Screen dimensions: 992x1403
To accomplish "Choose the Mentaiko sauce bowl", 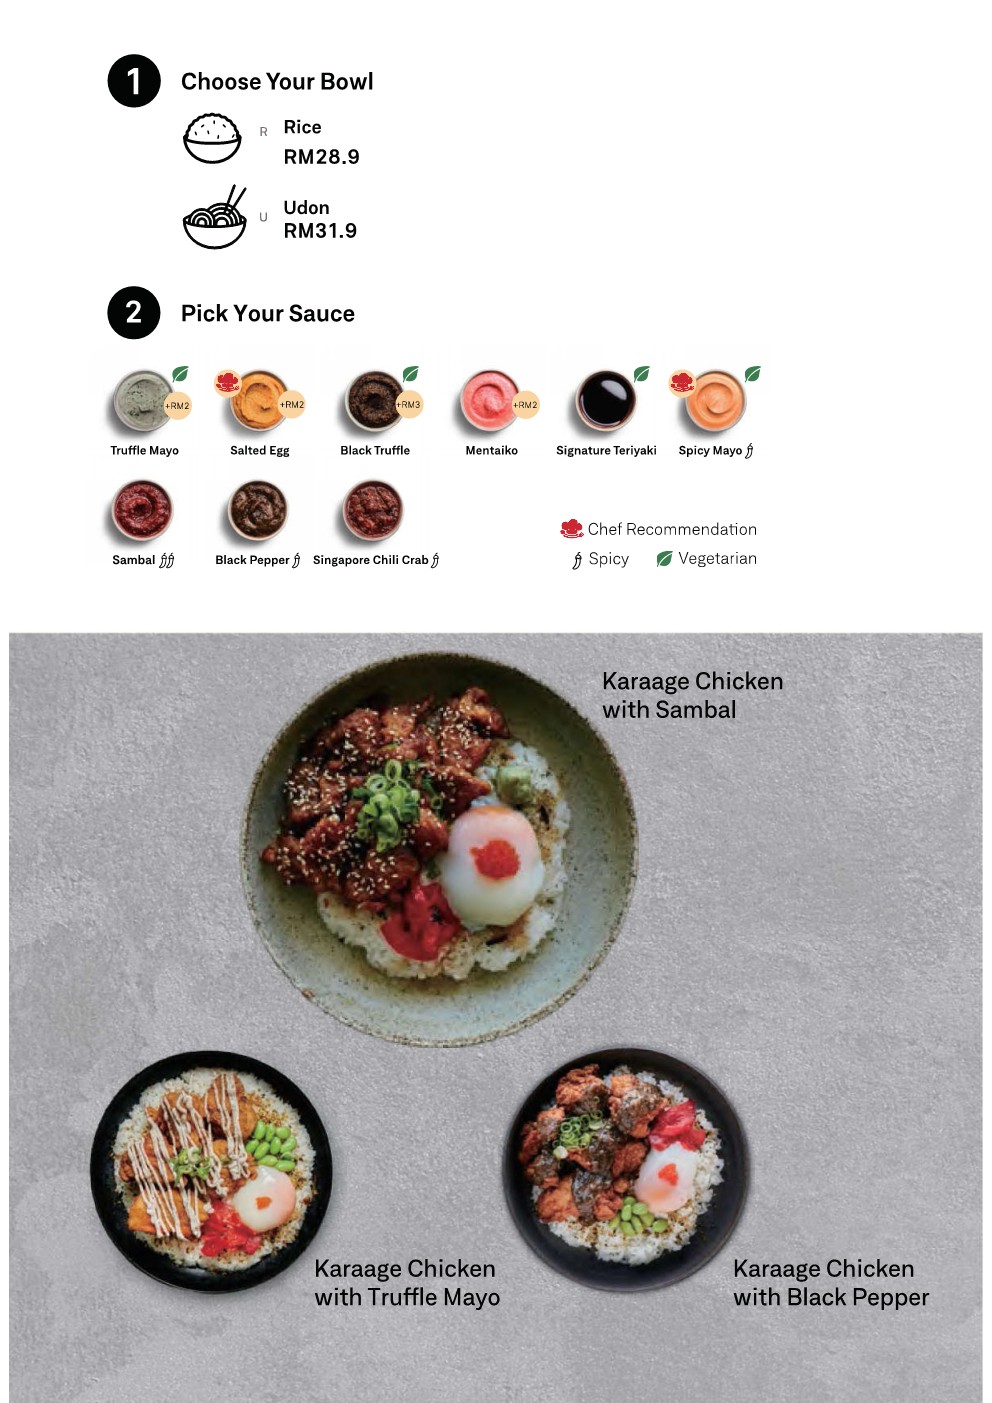I will [x=490, y=401].
